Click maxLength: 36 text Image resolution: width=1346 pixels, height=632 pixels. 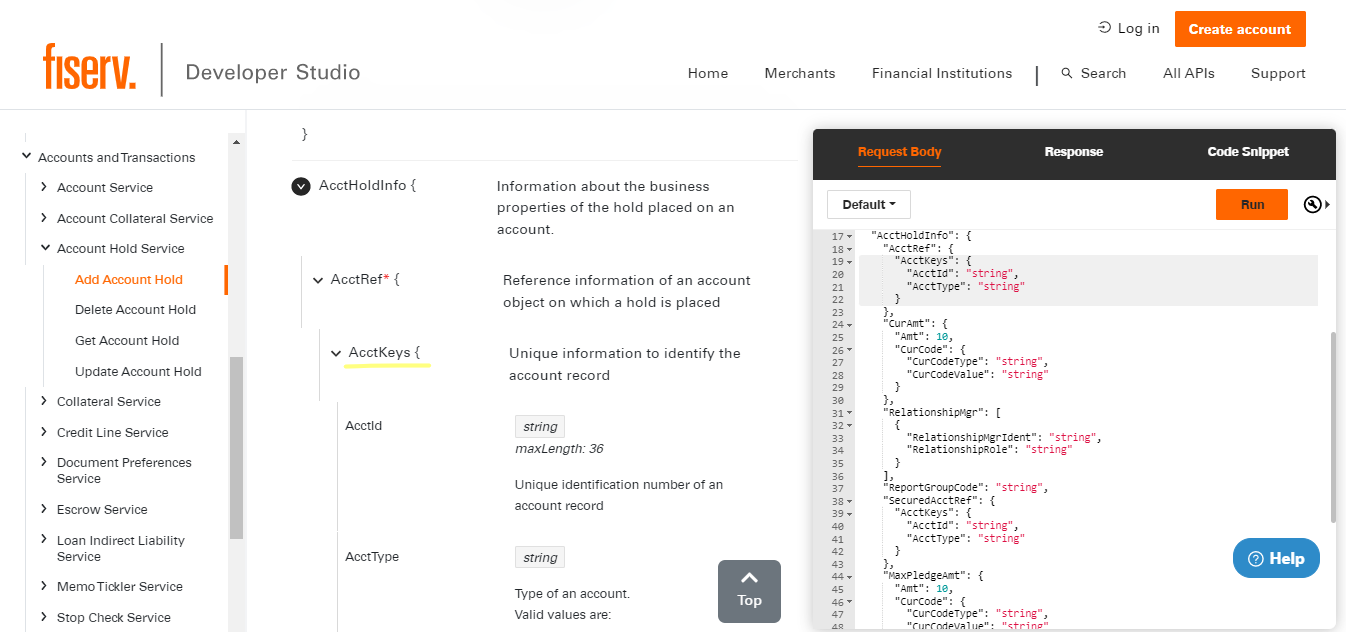pos(559,449)
